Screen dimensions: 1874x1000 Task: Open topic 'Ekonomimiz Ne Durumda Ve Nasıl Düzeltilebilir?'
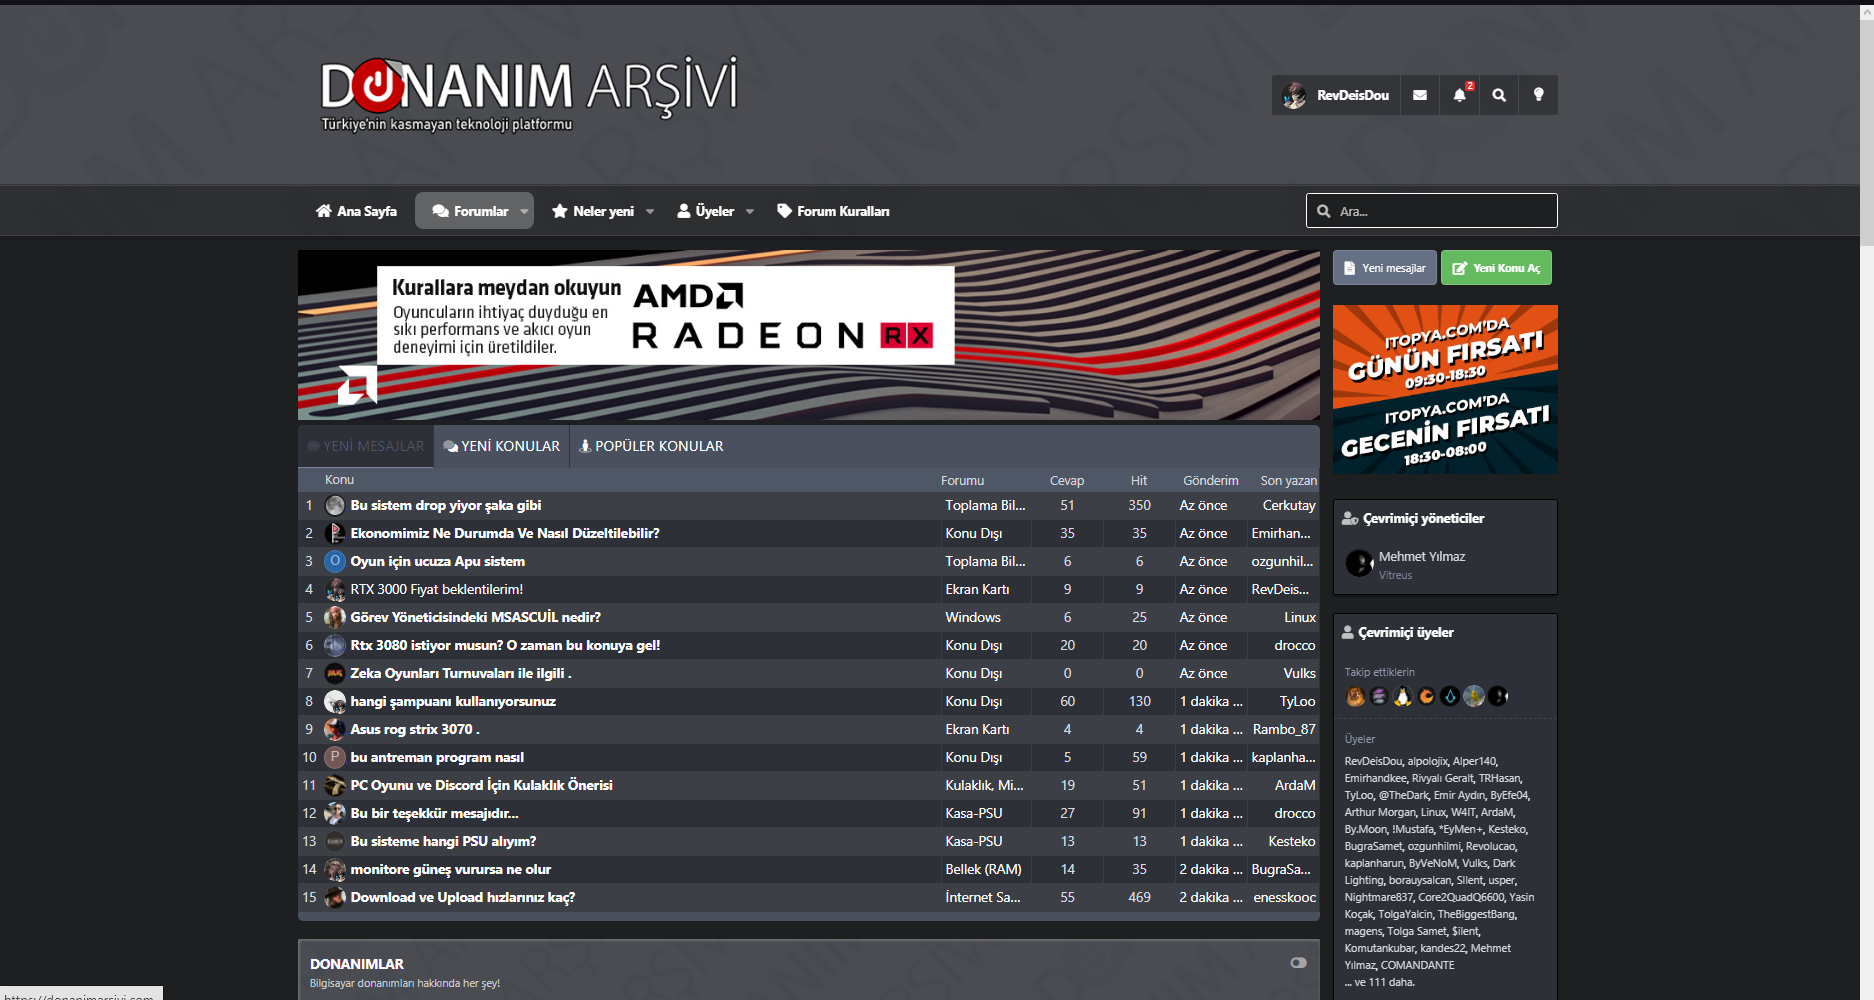click(x=505, y=533)
